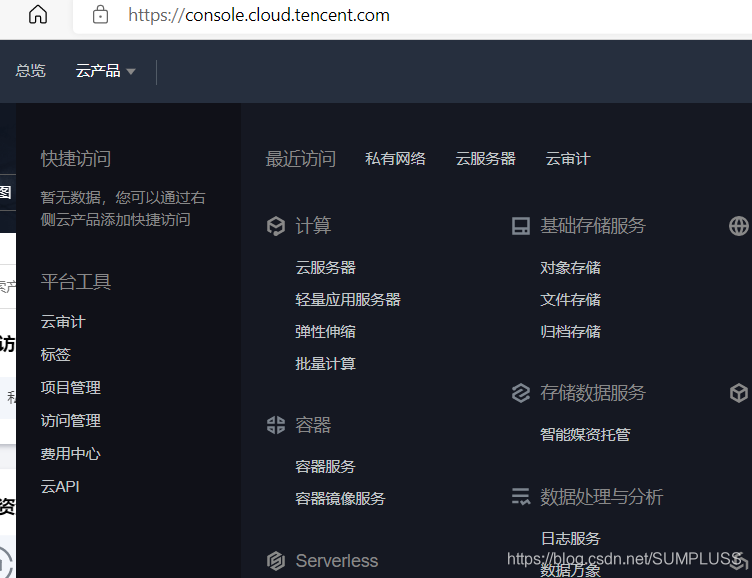752x578 pixels.
Task: Click the Serverless category icon
Action: 276,561
